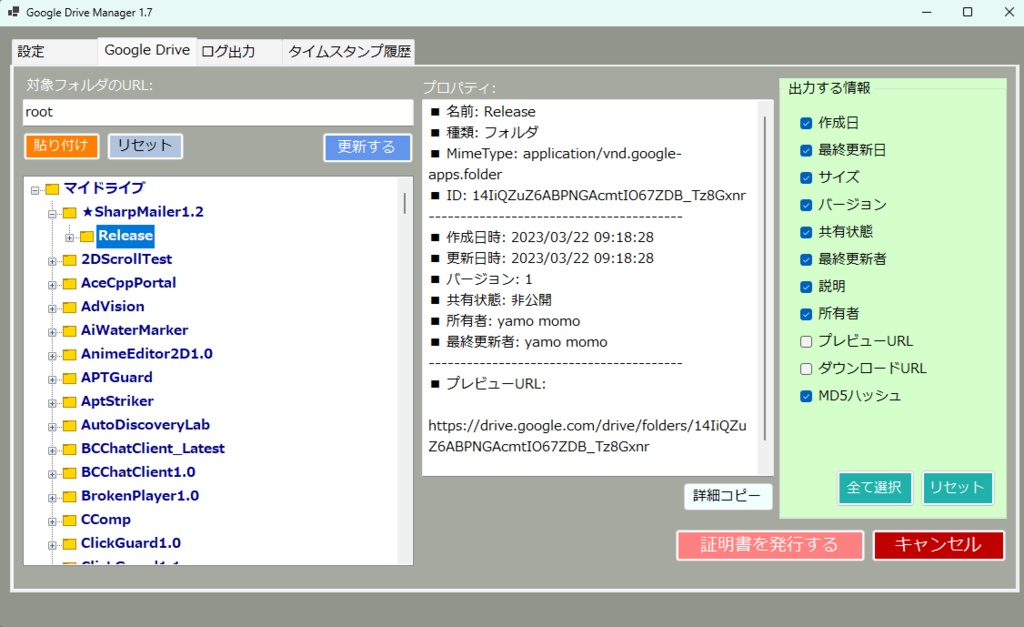
Task: Click the ID: 14IiQZuZ6ABPNGAcmtIO67ZDB_Tz8Gxnr text
Action: coord(596,195)
